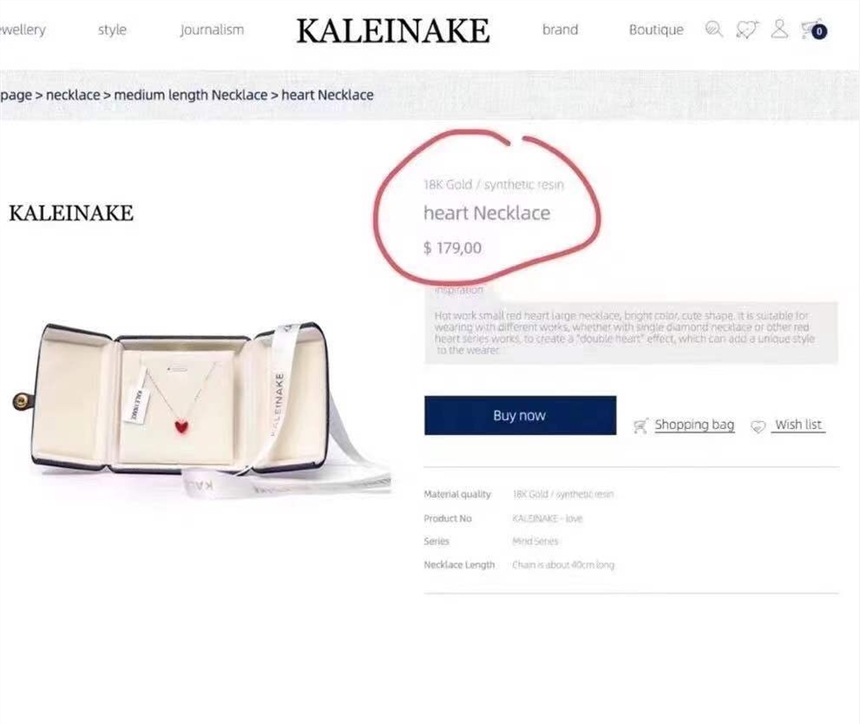Open the user account icon

pyautogui.click(x=779, y=29)
